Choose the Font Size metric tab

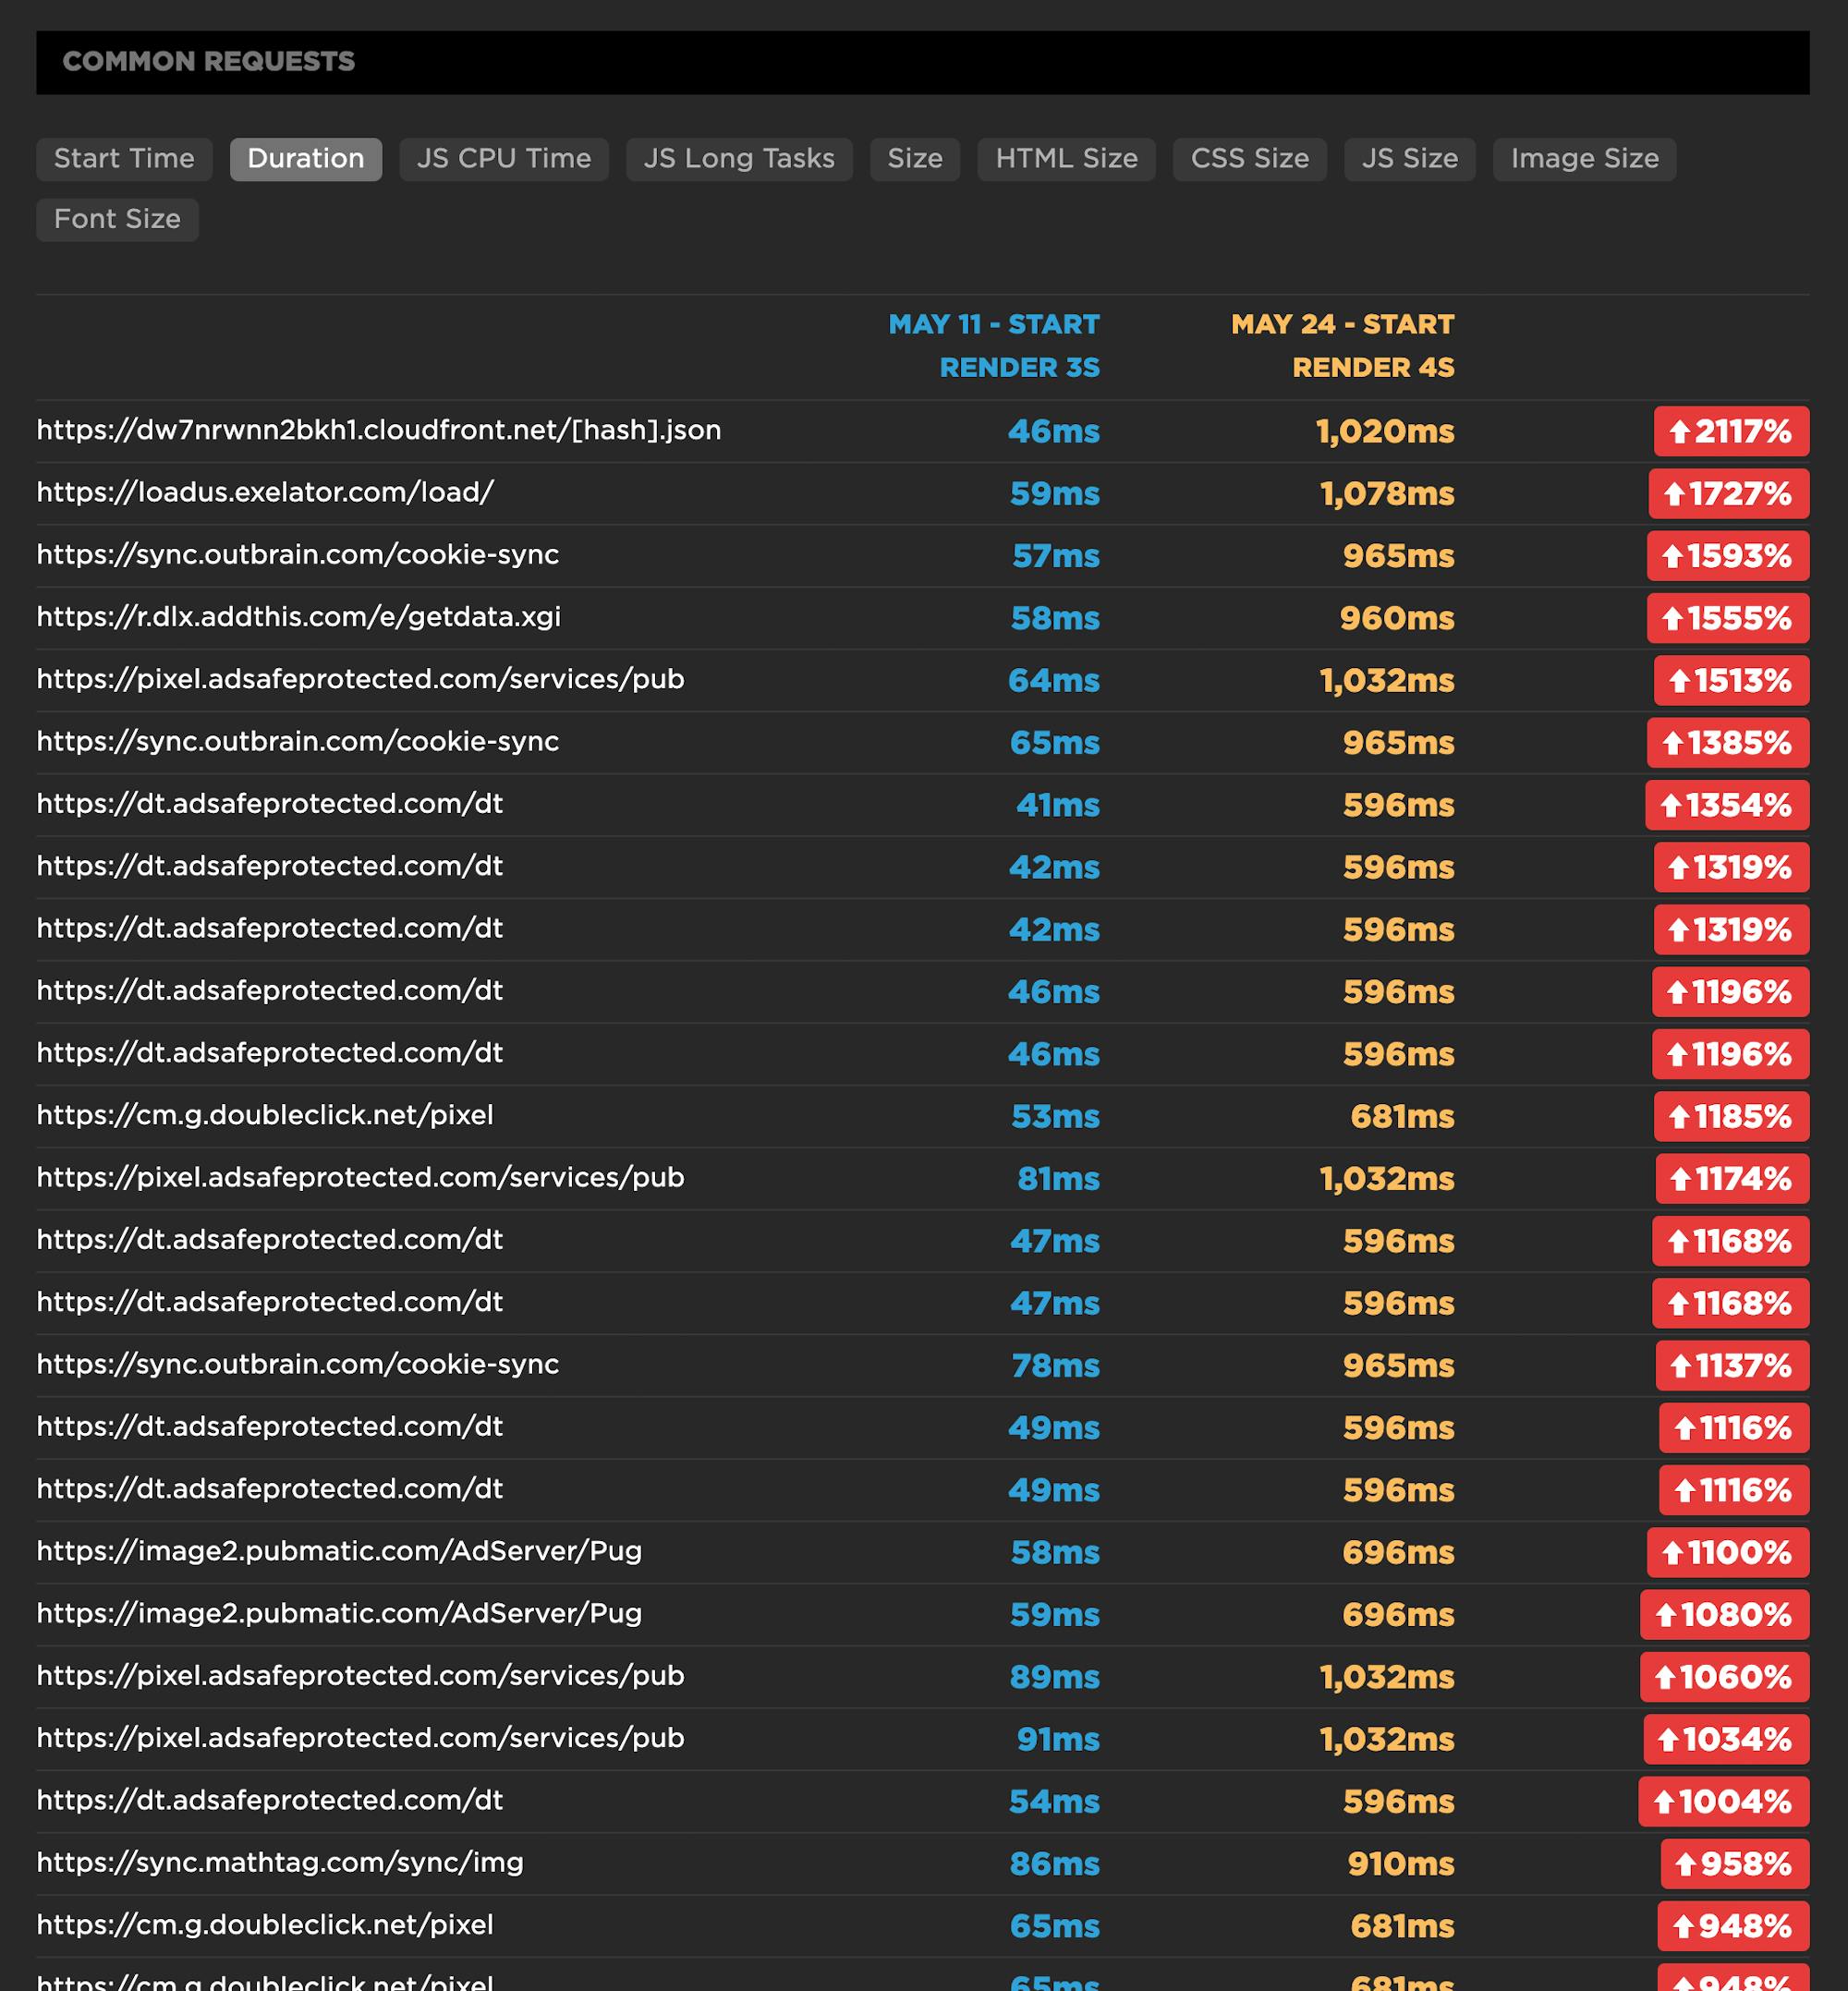[117, 220]
